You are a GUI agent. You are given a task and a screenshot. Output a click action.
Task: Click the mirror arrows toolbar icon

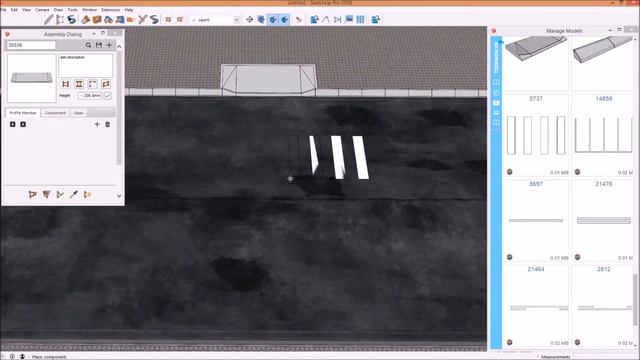(337, 19)
